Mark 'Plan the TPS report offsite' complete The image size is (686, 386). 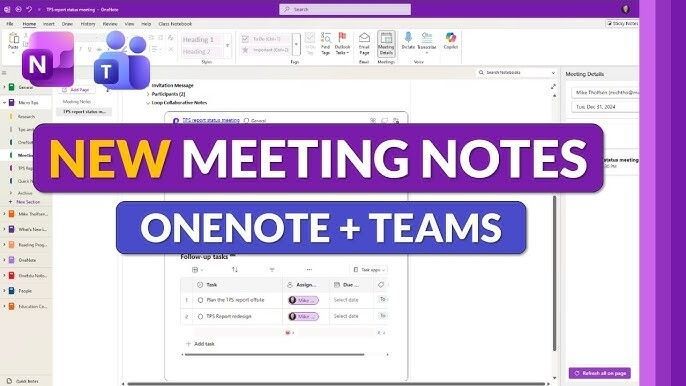click(x=200, y=300)
